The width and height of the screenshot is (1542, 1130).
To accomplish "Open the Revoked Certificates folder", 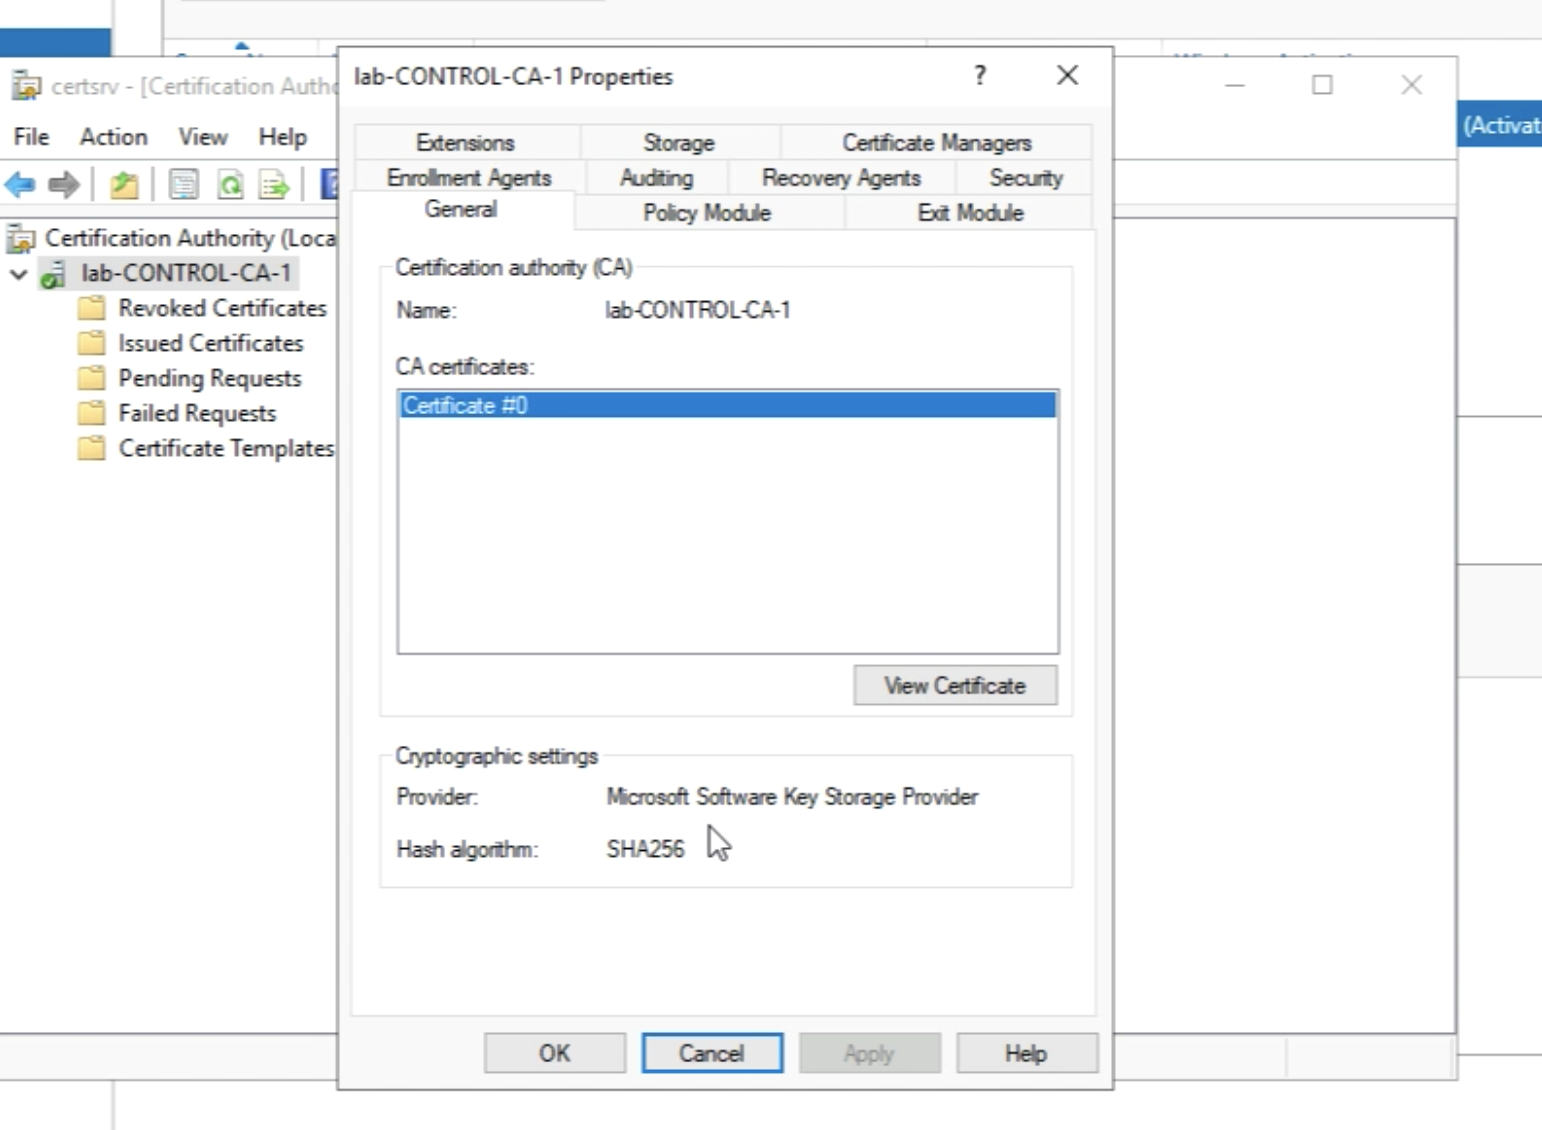I will click(x=221, y=308).
